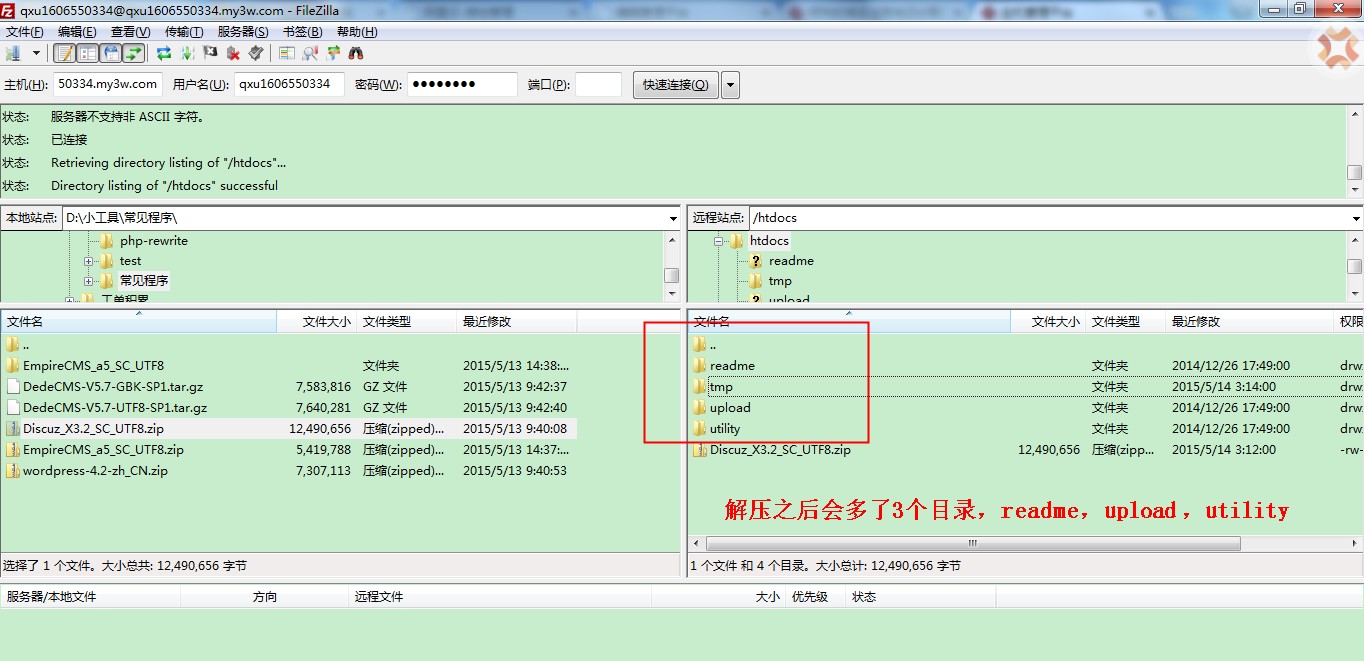
Task: Click the process queue icon
Action: point(187,53)
